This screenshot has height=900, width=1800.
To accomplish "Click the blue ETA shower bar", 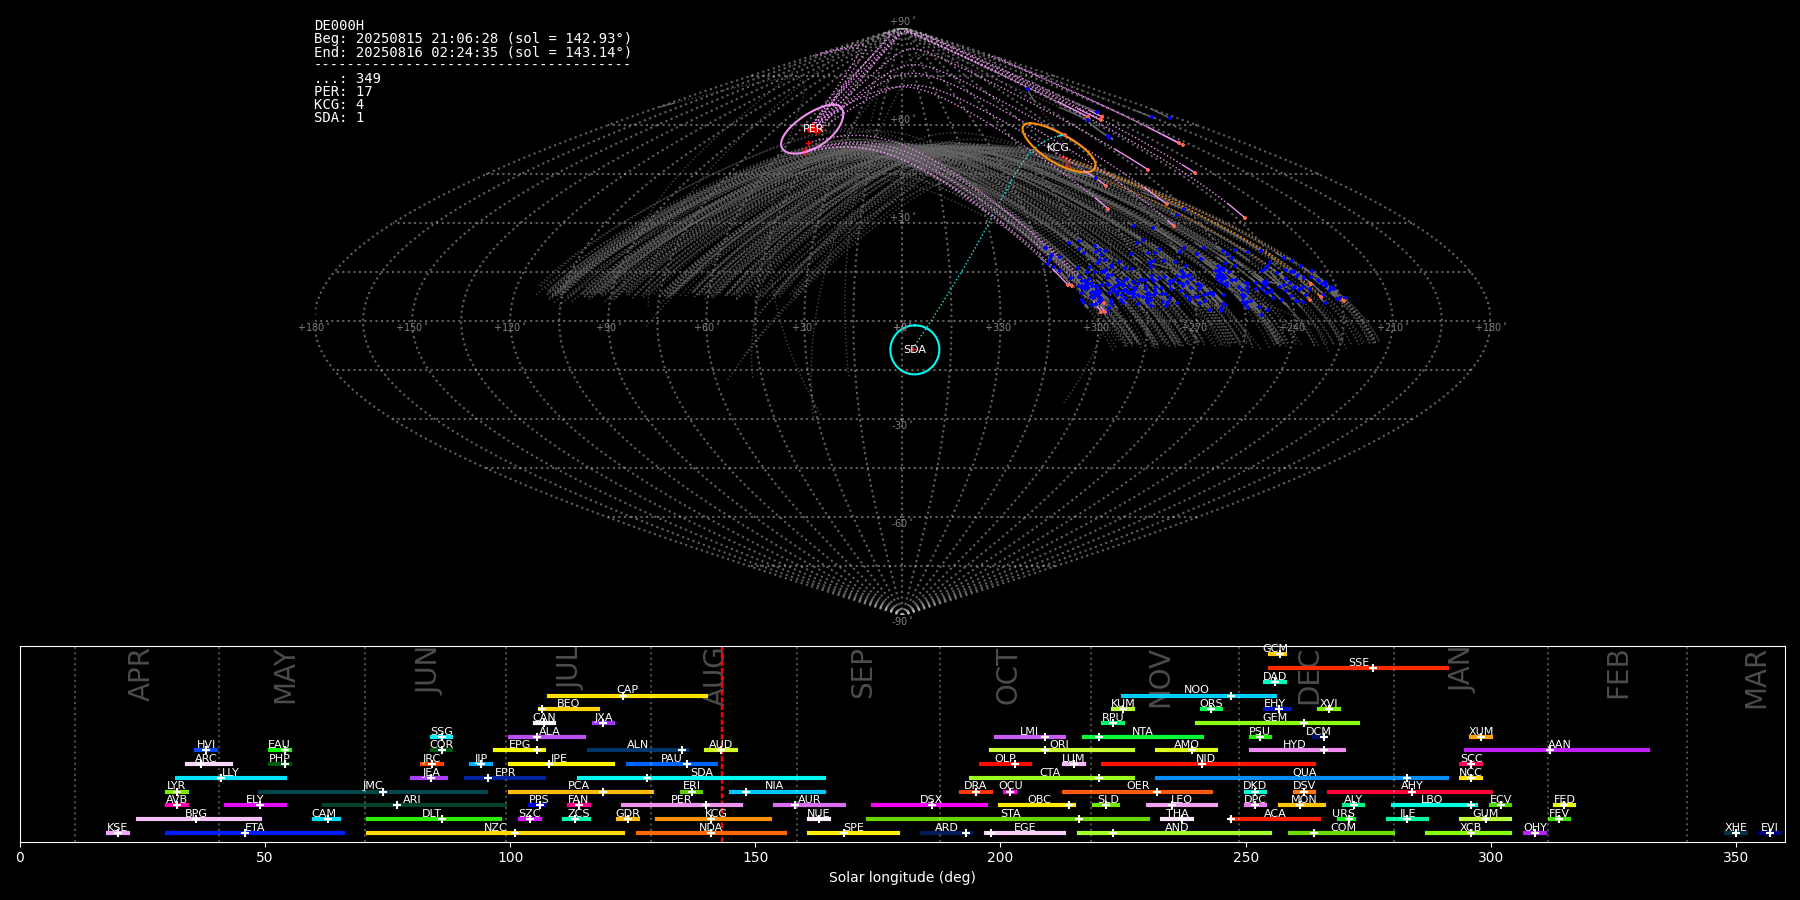I will pyautogui.click(x=255, y=833).
